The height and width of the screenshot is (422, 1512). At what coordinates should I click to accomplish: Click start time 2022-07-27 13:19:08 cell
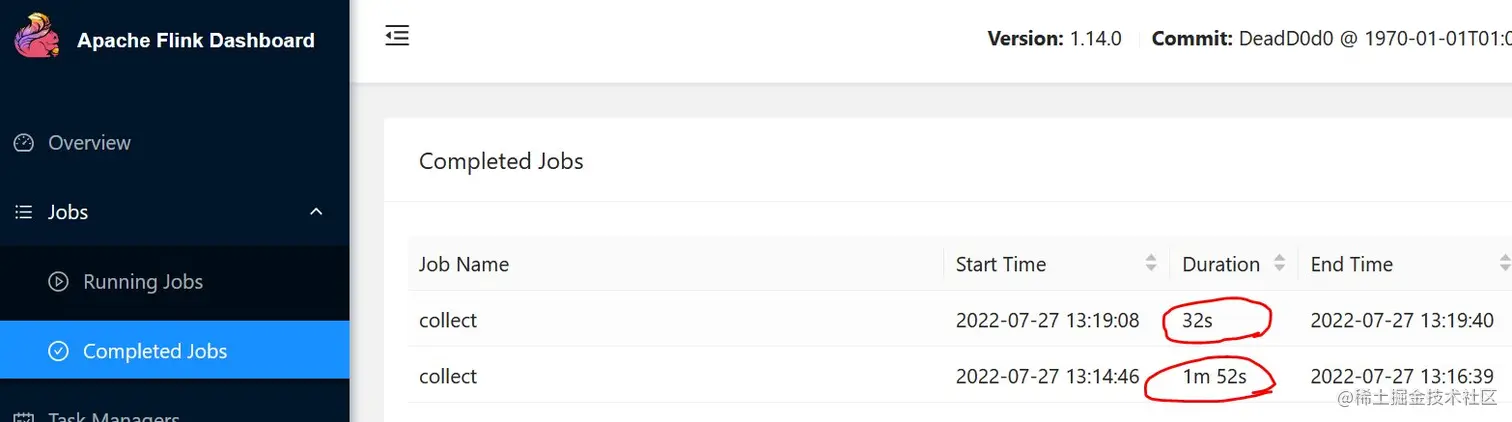1047,320
